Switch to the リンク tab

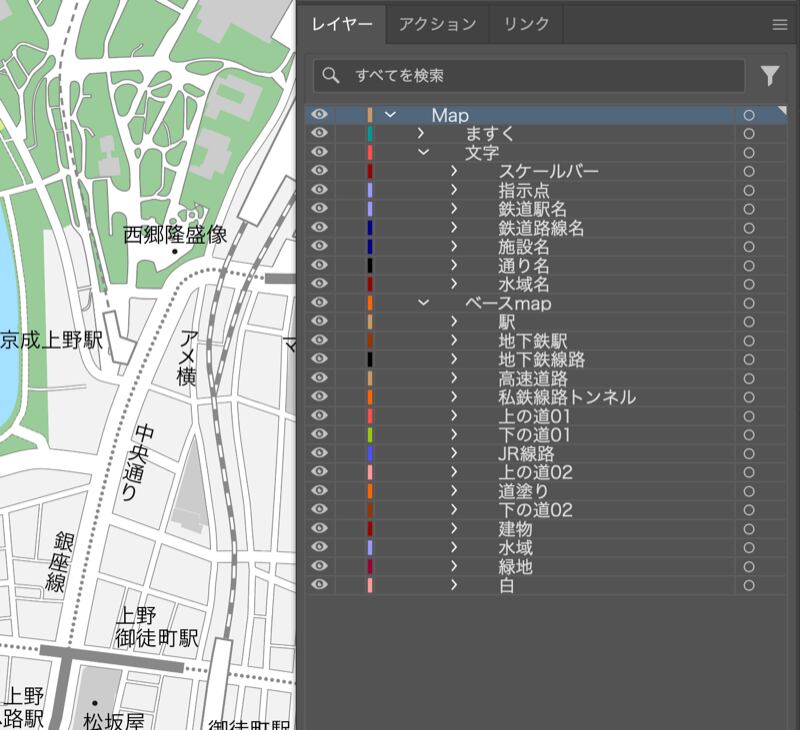pyautogui.click(x=526, y=25)
